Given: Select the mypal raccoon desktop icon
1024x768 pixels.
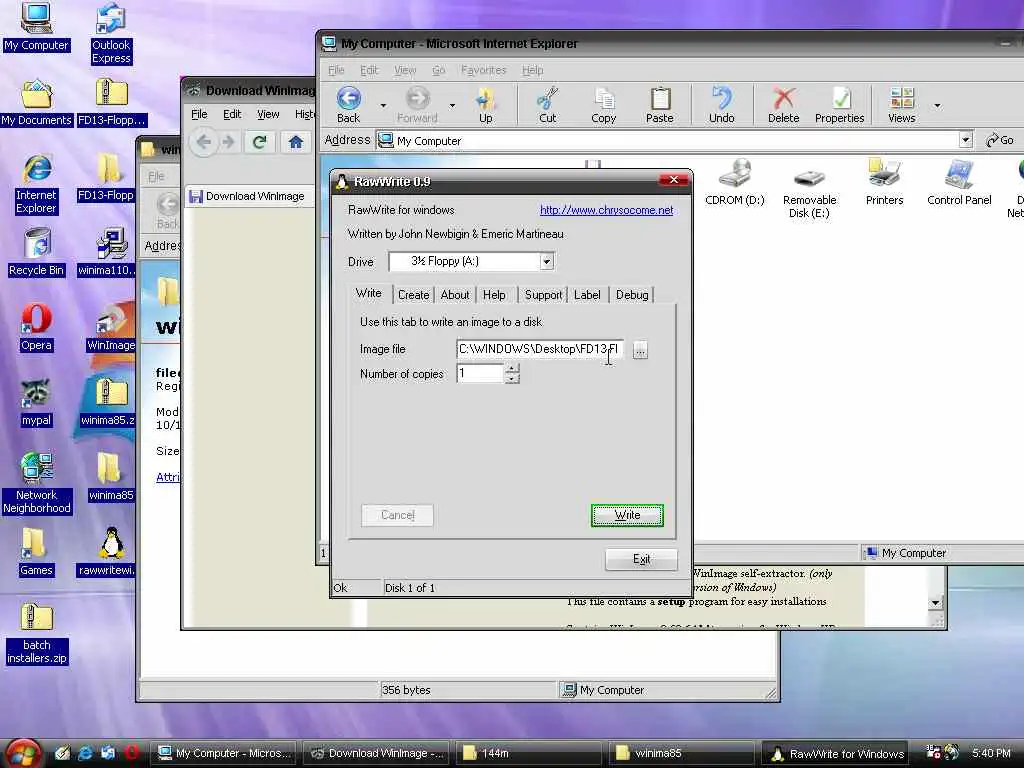Looking at the screenshot, I should point(36,403).
